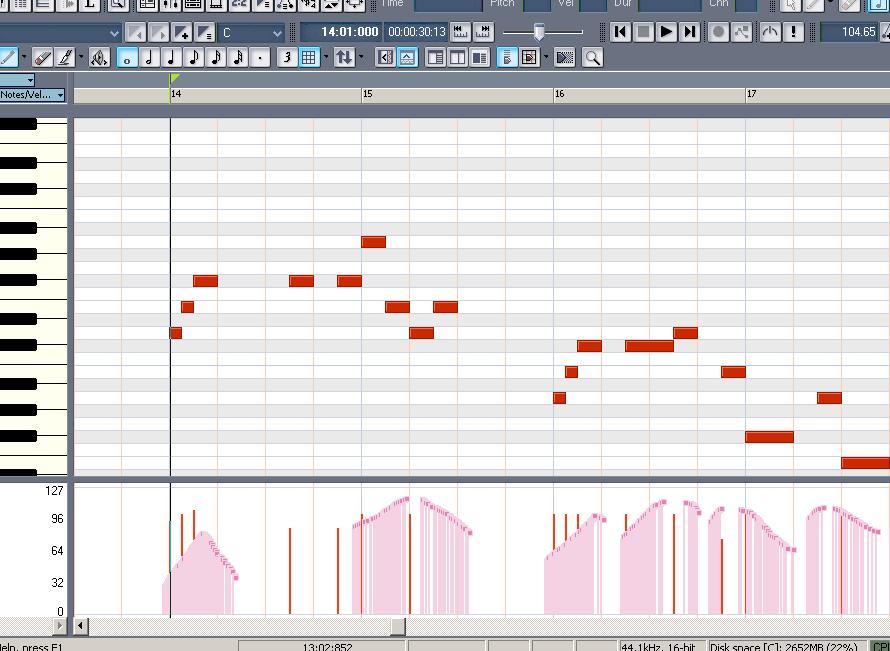Select the sixteenth note duration
Image resolution: width=890 pixels, height=651 pixels.
click(216, 57)
